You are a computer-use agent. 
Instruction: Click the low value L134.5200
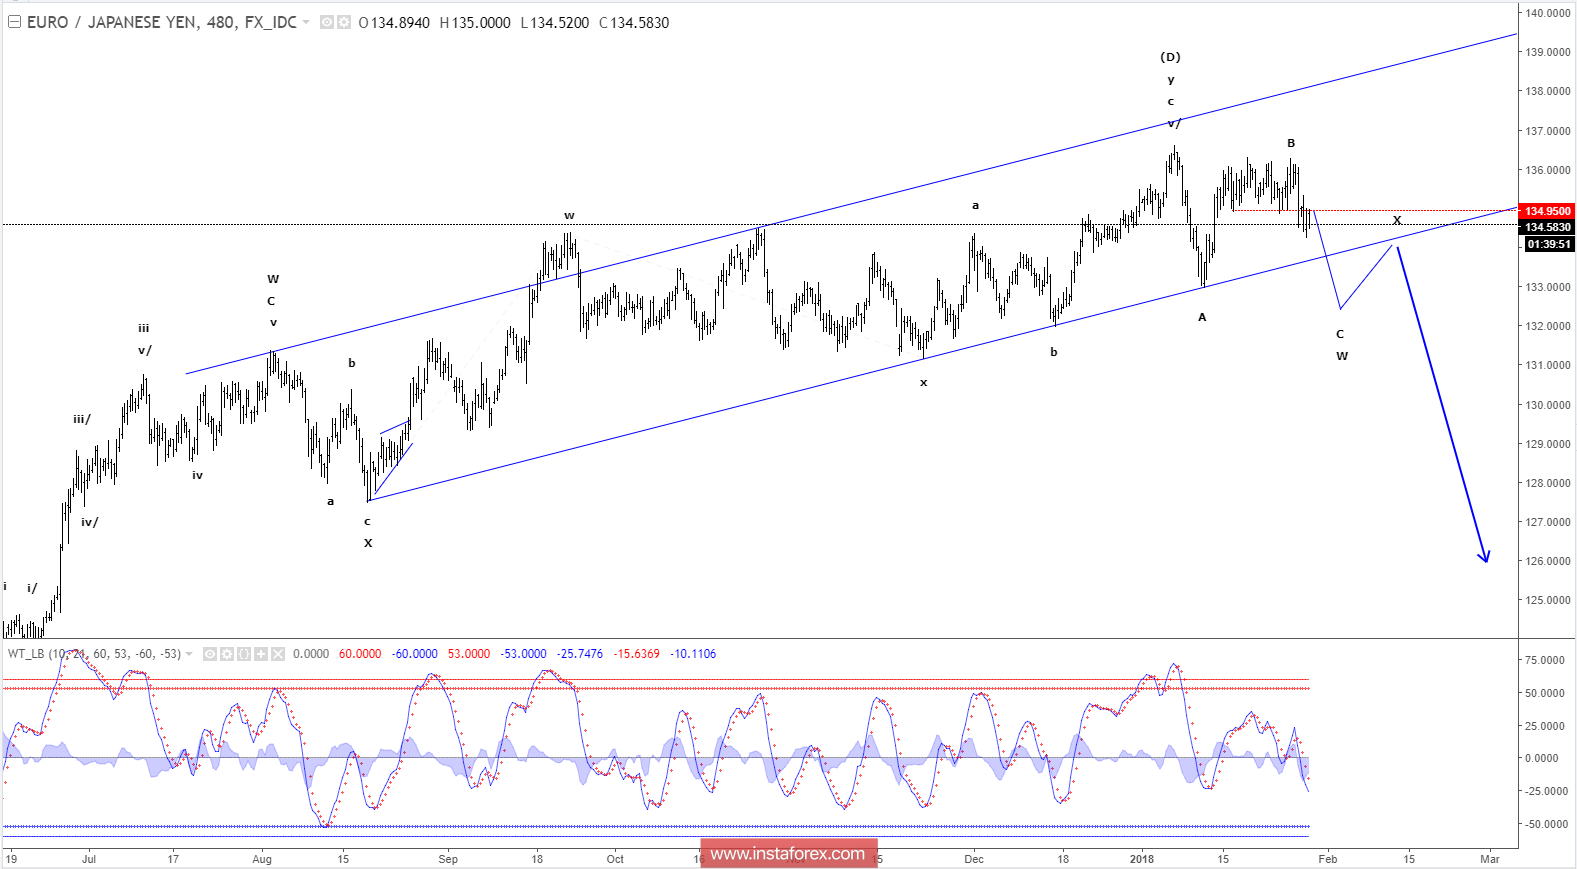555,22
